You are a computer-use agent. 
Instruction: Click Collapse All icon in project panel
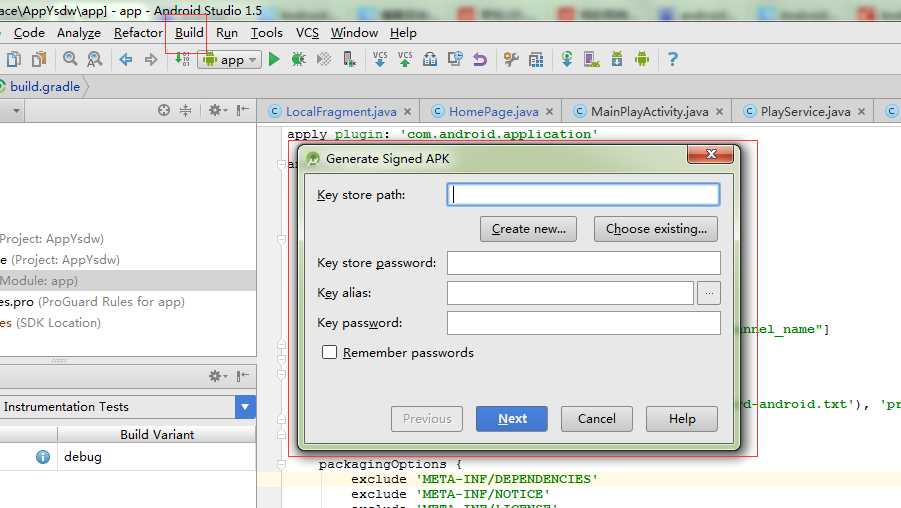pos(185,110)
